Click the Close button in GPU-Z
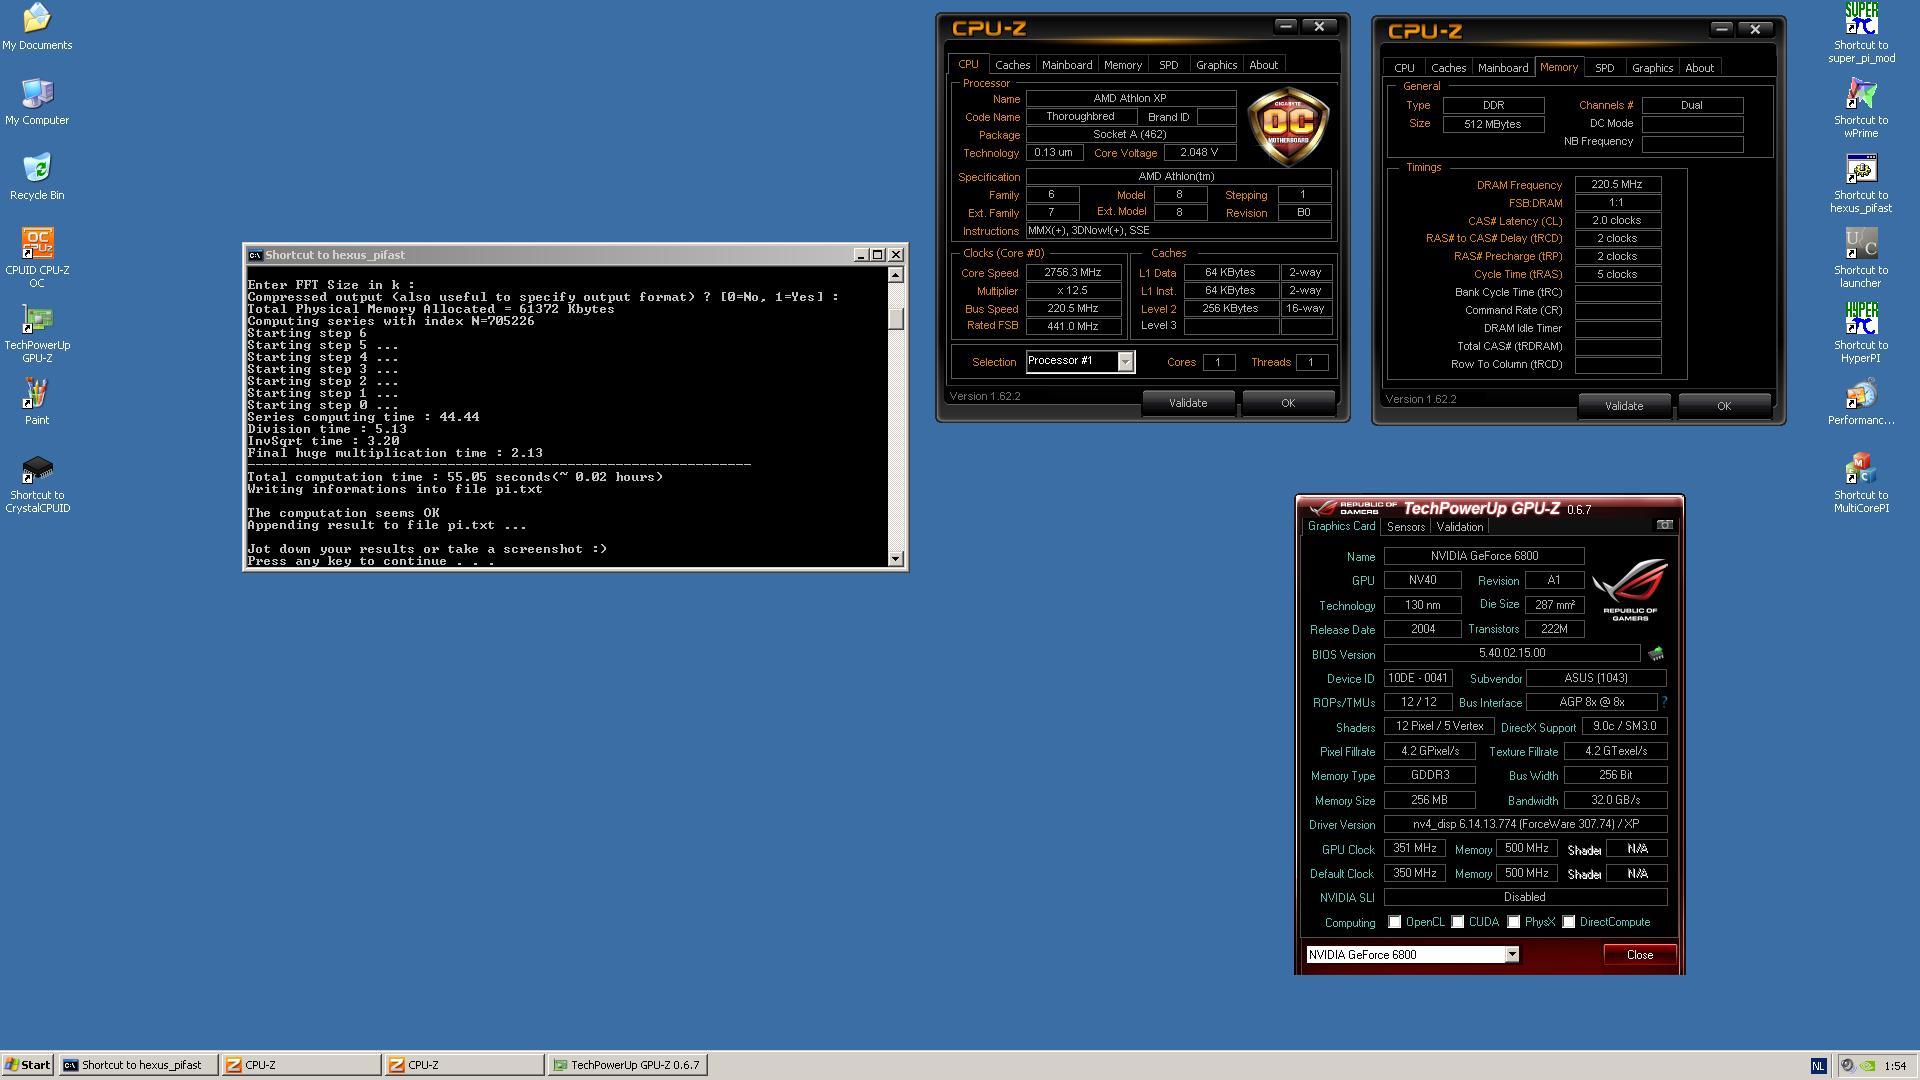1920x1080 pixels. point(1639,955)
